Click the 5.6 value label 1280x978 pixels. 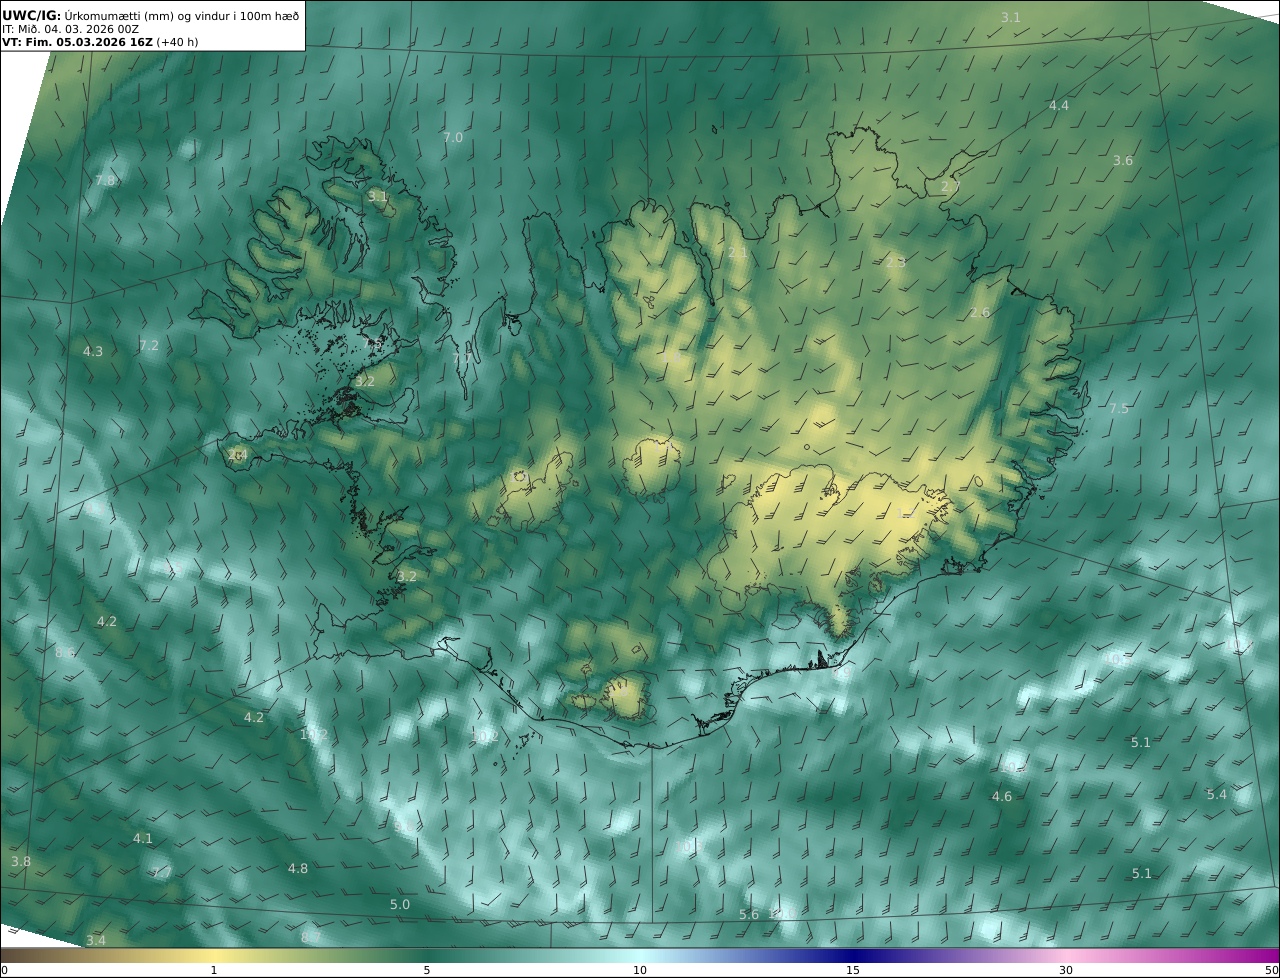749,914
